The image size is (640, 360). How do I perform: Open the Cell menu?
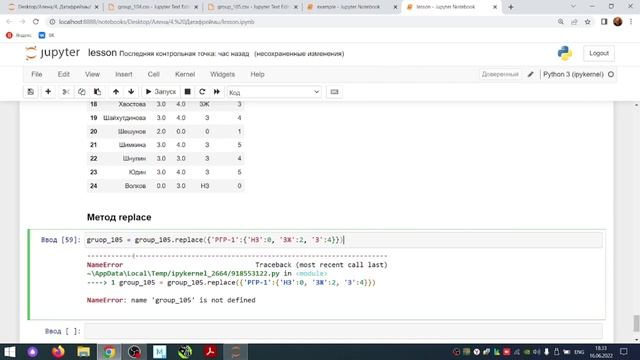pyautogui.click(x=153, y=74)
